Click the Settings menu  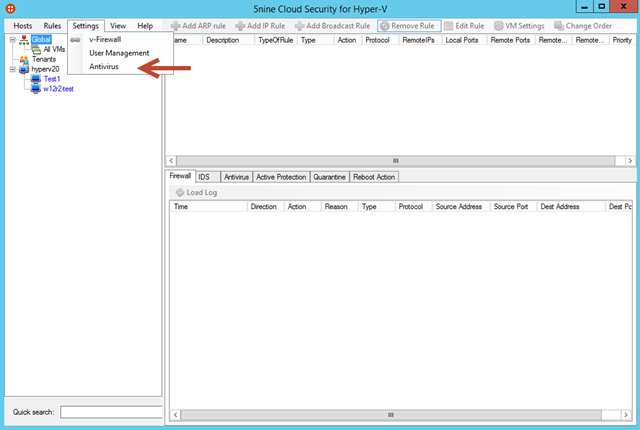tap(86, 26)
